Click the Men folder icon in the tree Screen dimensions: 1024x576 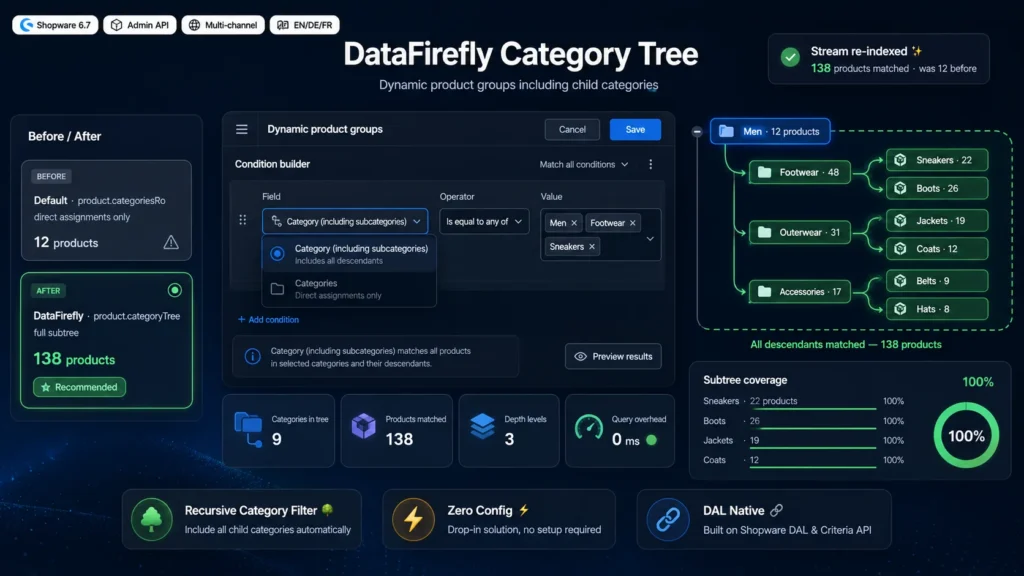pyautogui.click(x=726, y=131)
